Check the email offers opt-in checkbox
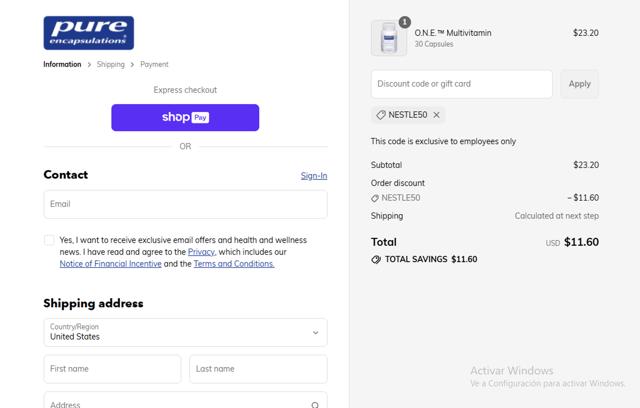 [49, 240]
